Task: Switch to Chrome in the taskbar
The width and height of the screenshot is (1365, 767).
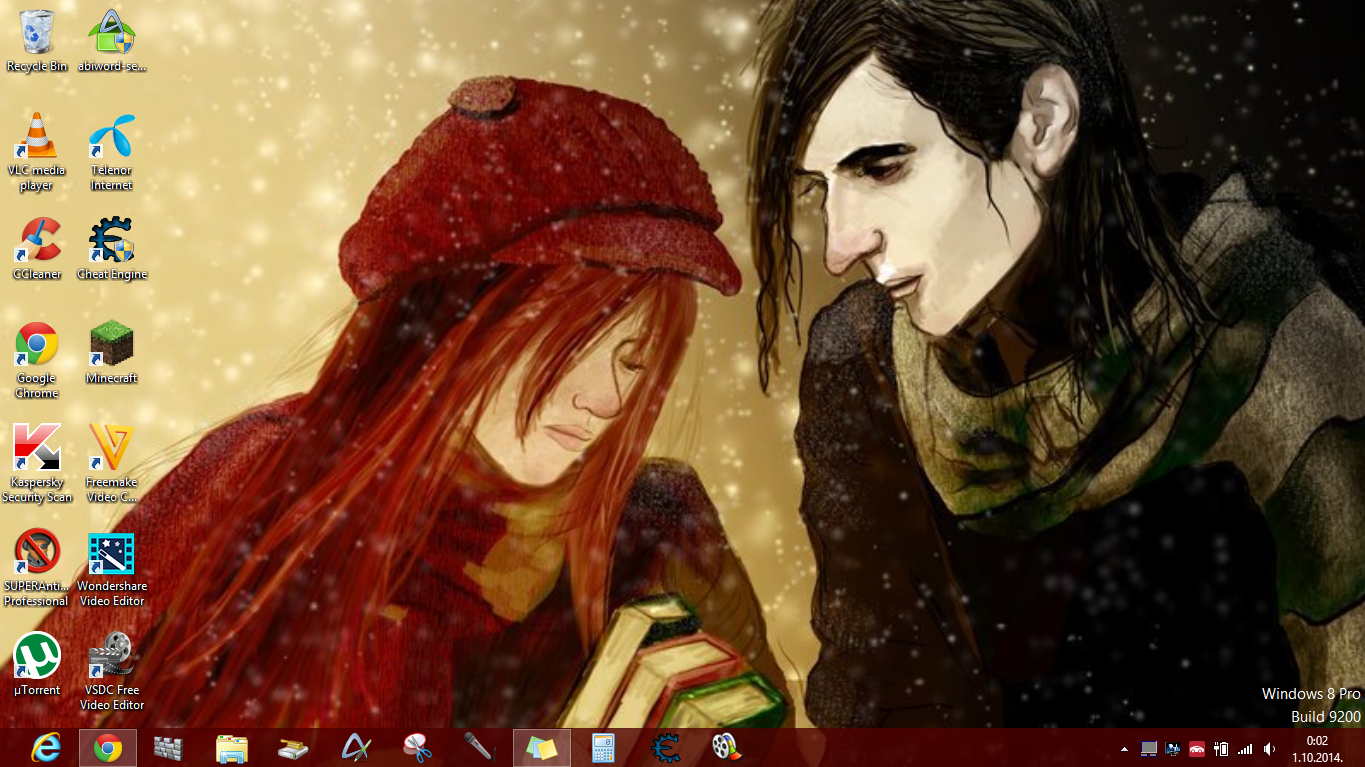Action: click(x=108, y=748)
